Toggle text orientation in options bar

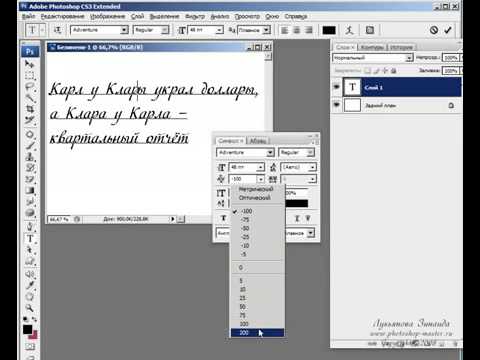(x=57, y=30)
